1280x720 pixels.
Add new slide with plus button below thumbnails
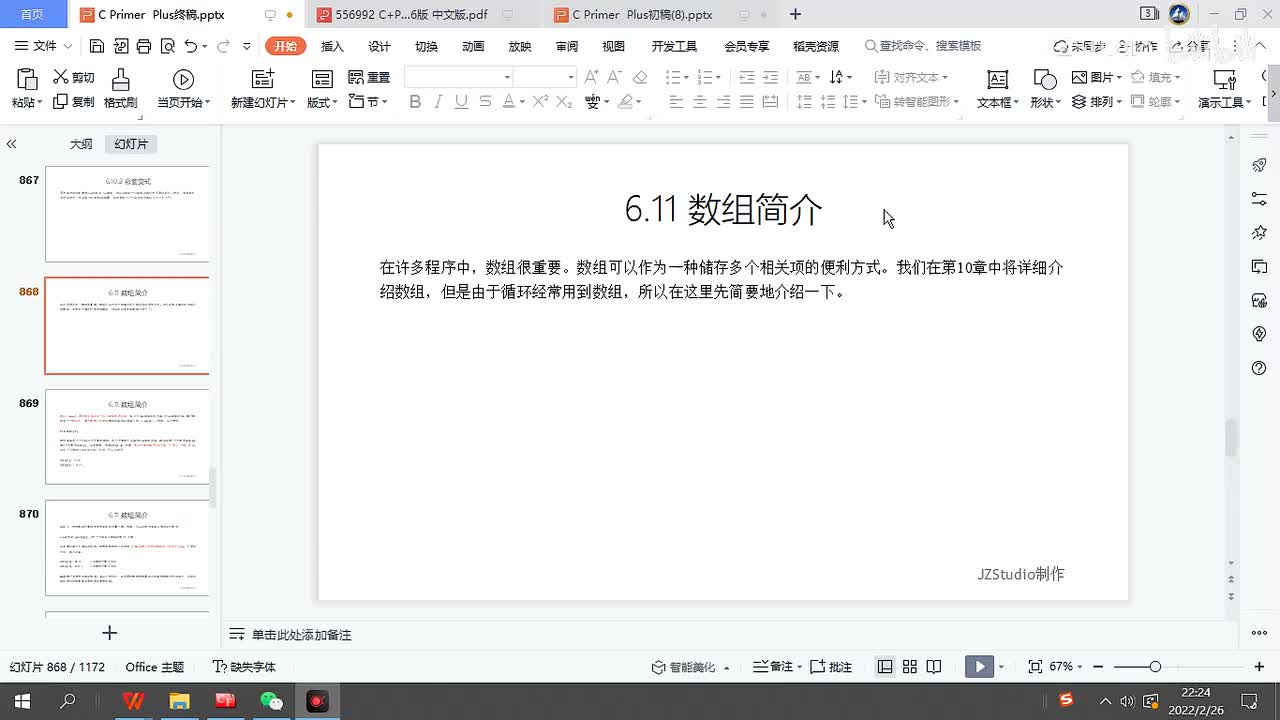click(110, 633)
